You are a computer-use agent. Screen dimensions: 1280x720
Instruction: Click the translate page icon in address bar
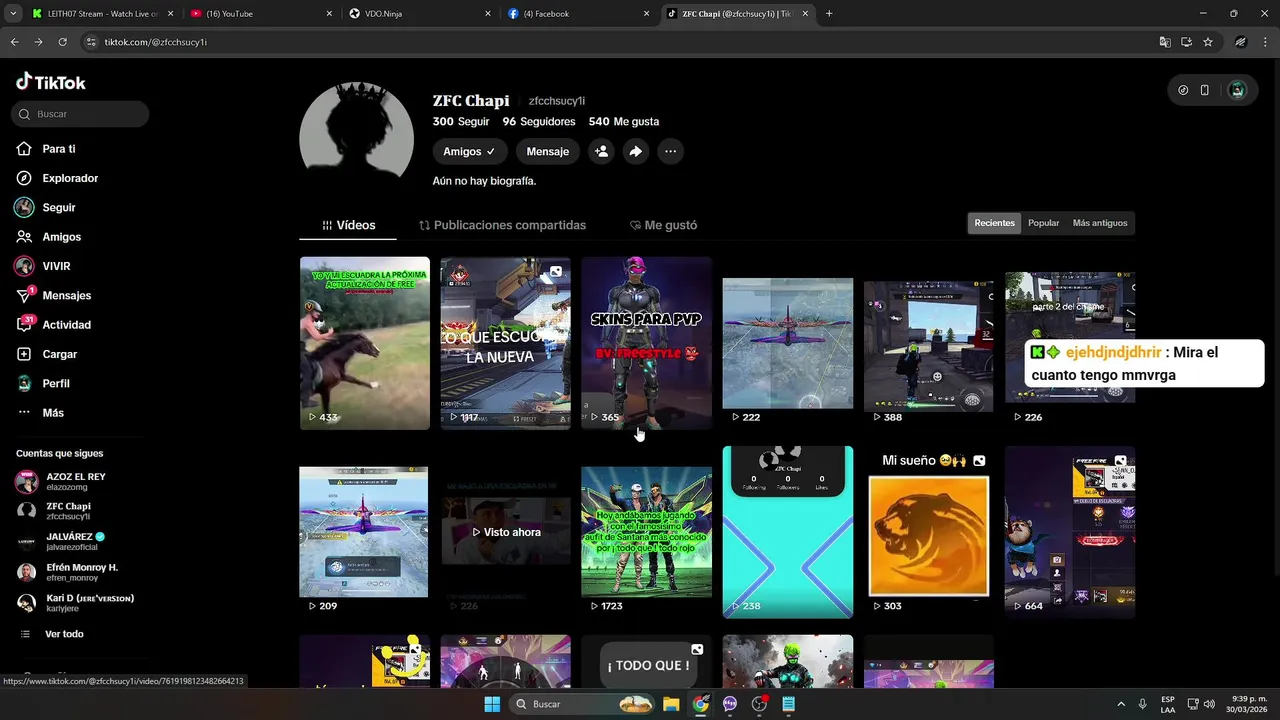click(x=1165, y=42)
